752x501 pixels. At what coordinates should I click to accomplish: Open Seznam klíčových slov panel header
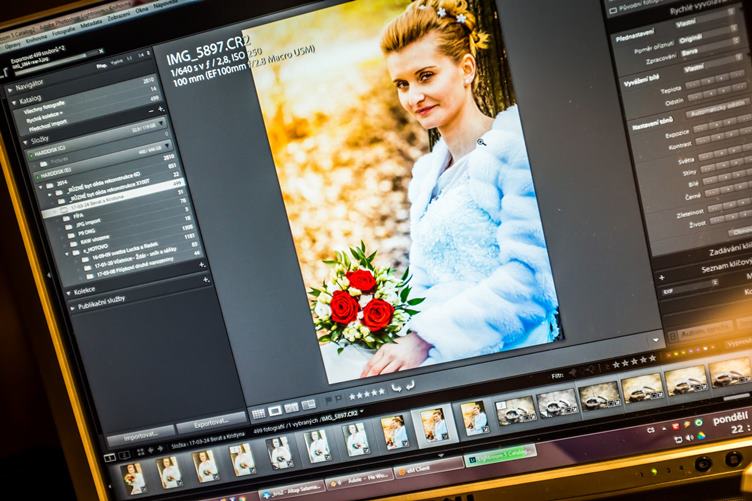(726, 266)
